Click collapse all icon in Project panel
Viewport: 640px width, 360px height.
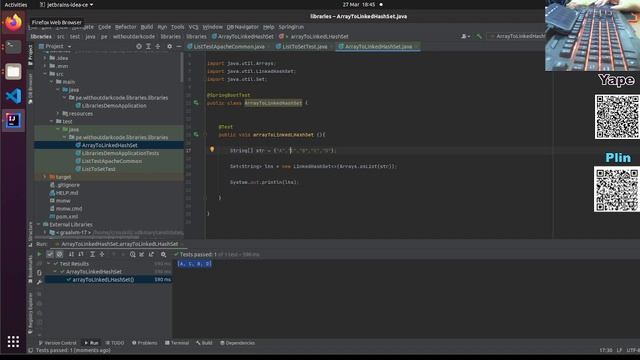[158, 47]
